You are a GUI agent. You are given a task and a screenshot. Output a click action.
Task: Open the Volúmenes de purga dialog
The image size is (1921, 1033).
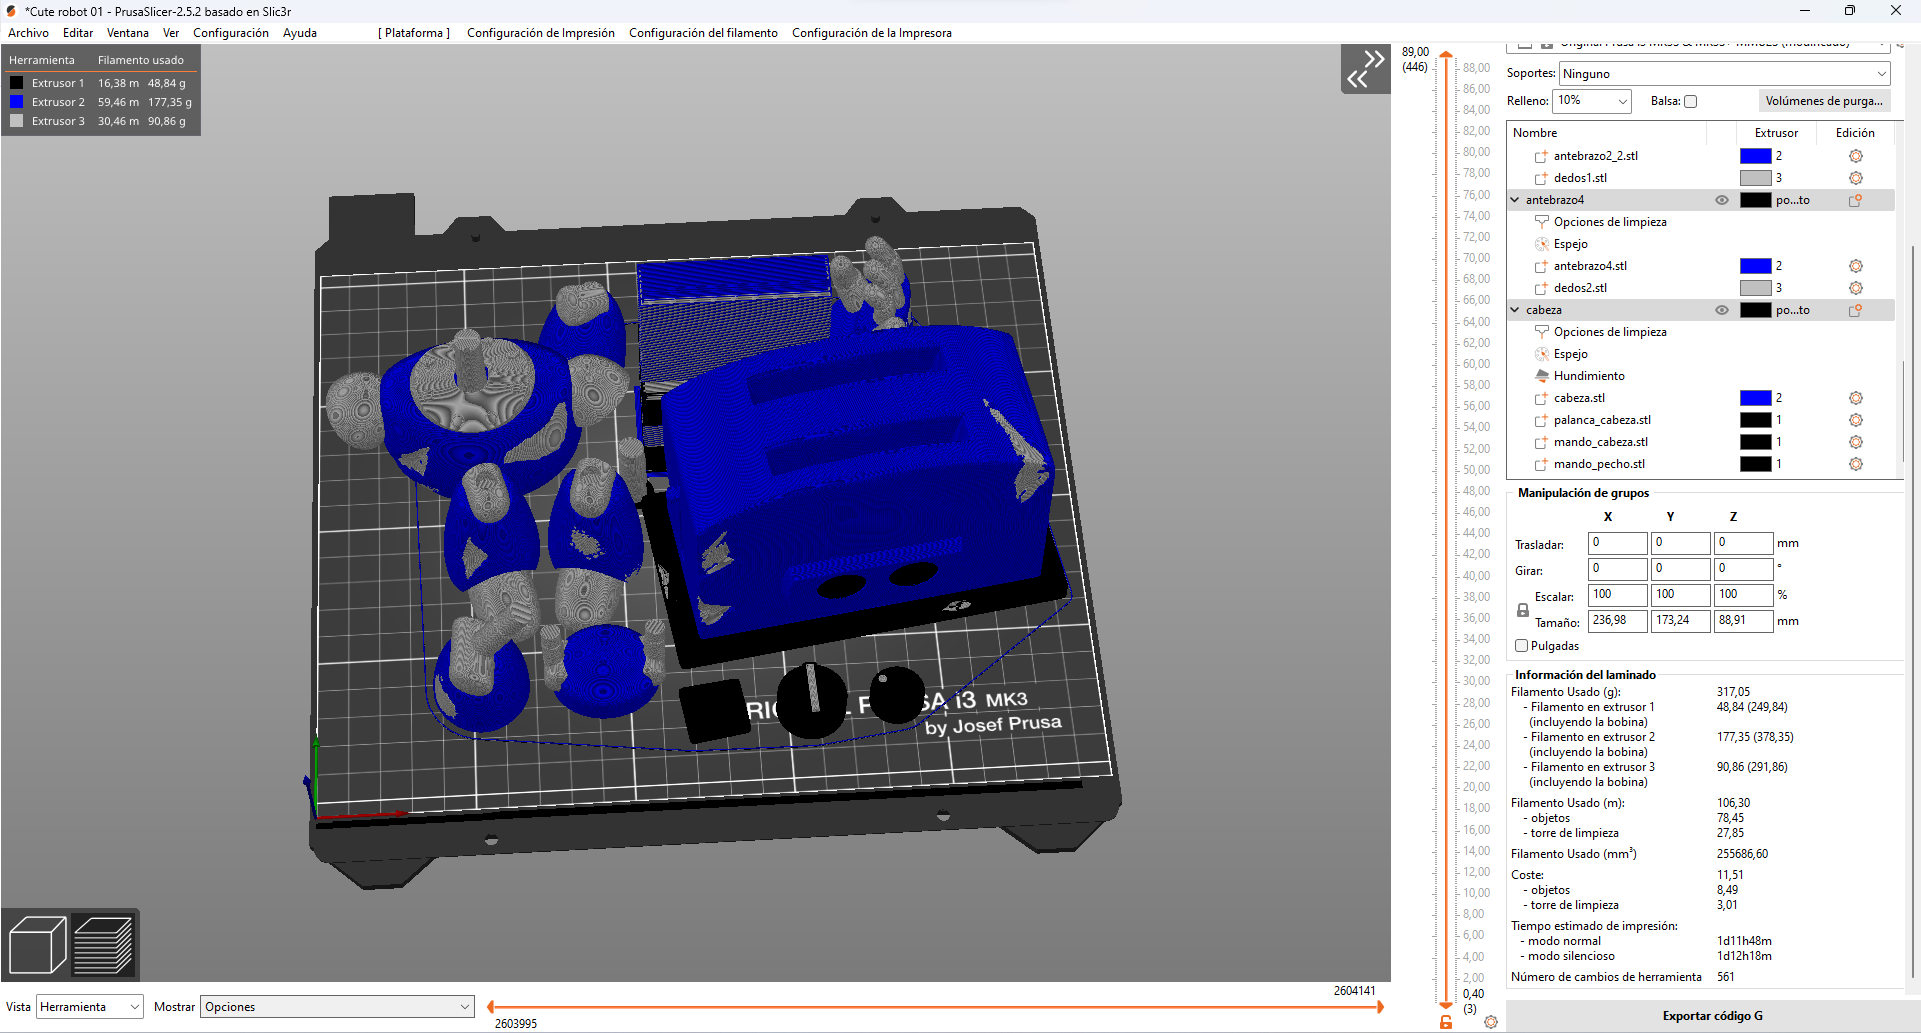click(x=1824, y=101)
